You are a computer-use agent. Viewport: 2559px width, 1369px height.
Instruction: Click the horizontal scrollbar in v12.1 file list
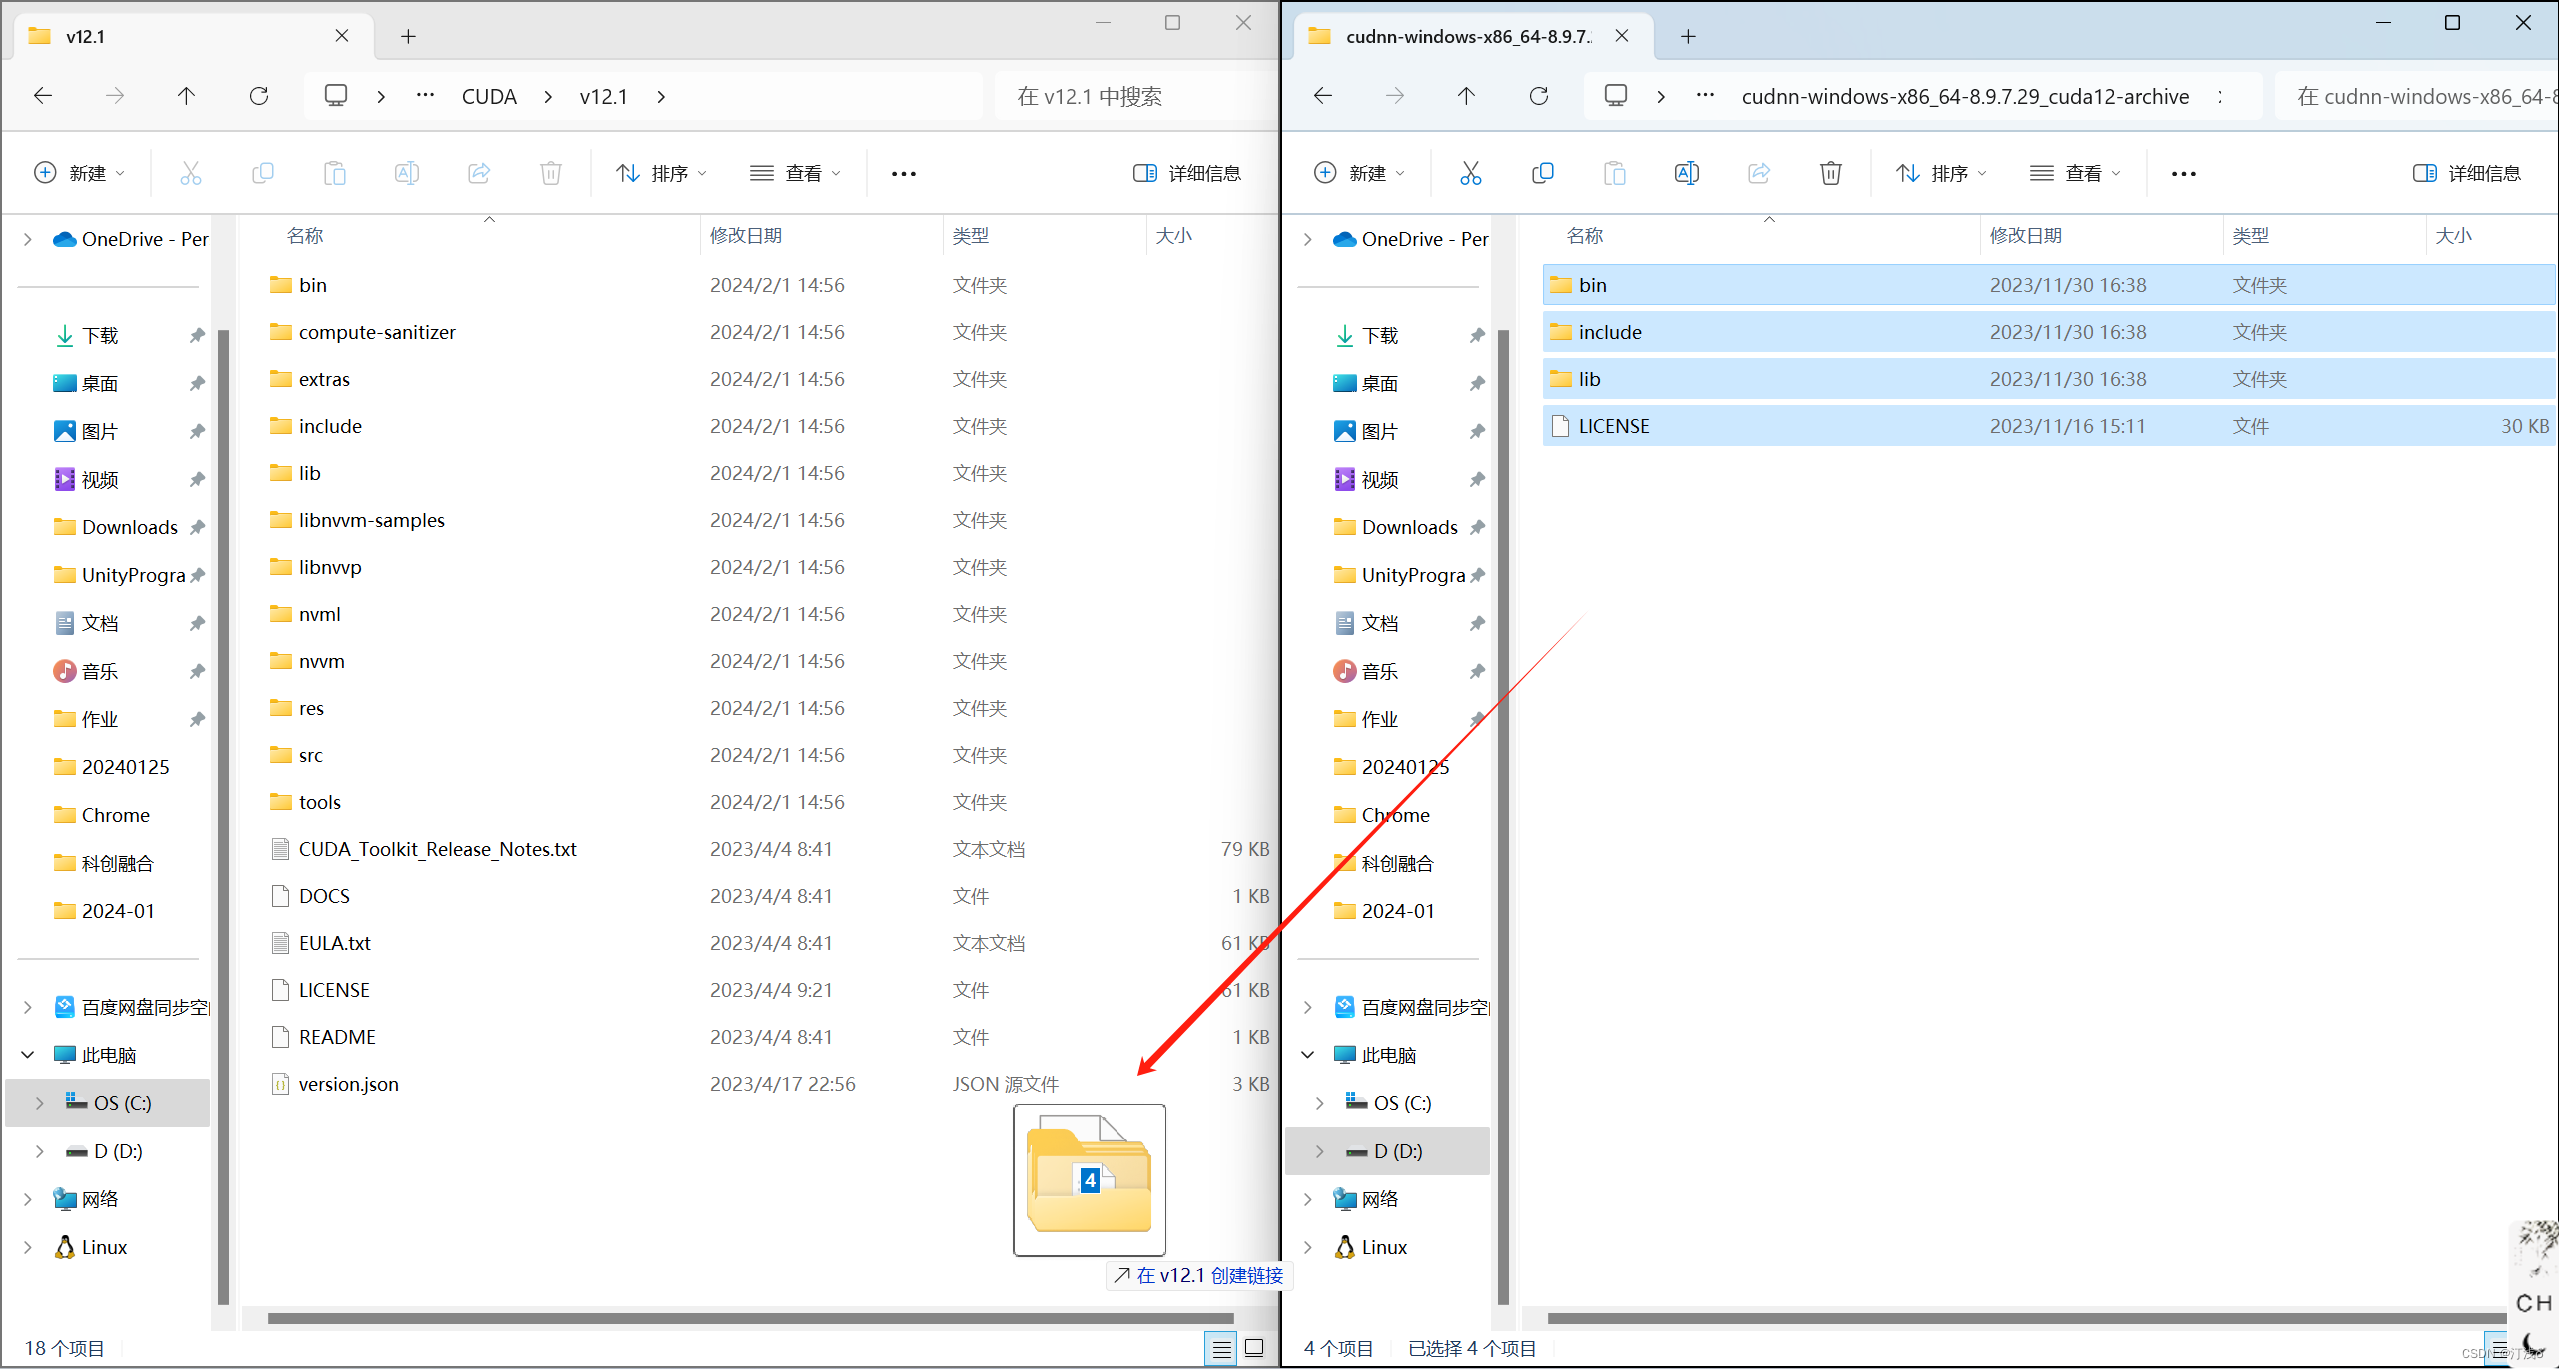750,1318
